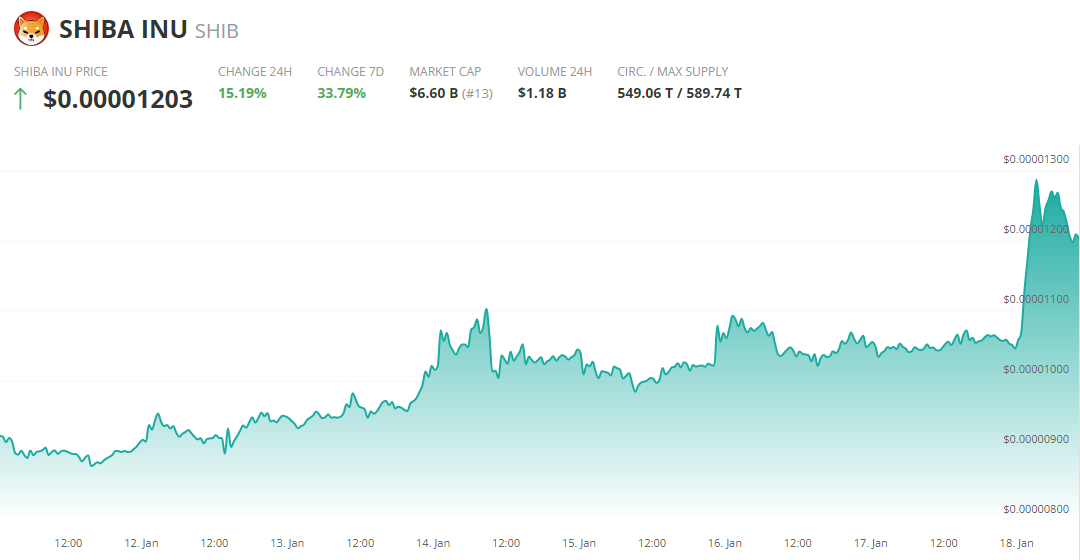Click the $6.60 B market cap value

(x=433, y=93)
